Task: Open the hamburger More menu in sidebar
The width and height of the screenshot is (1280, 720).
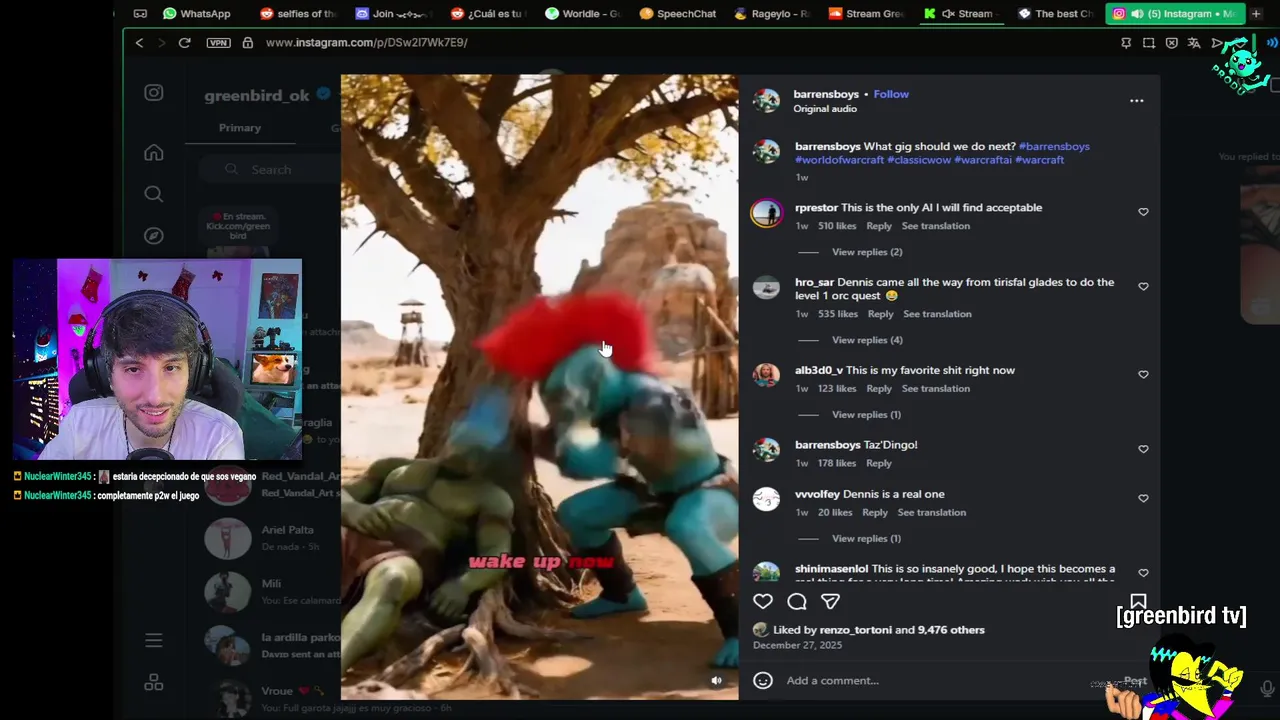Action: 153,640
